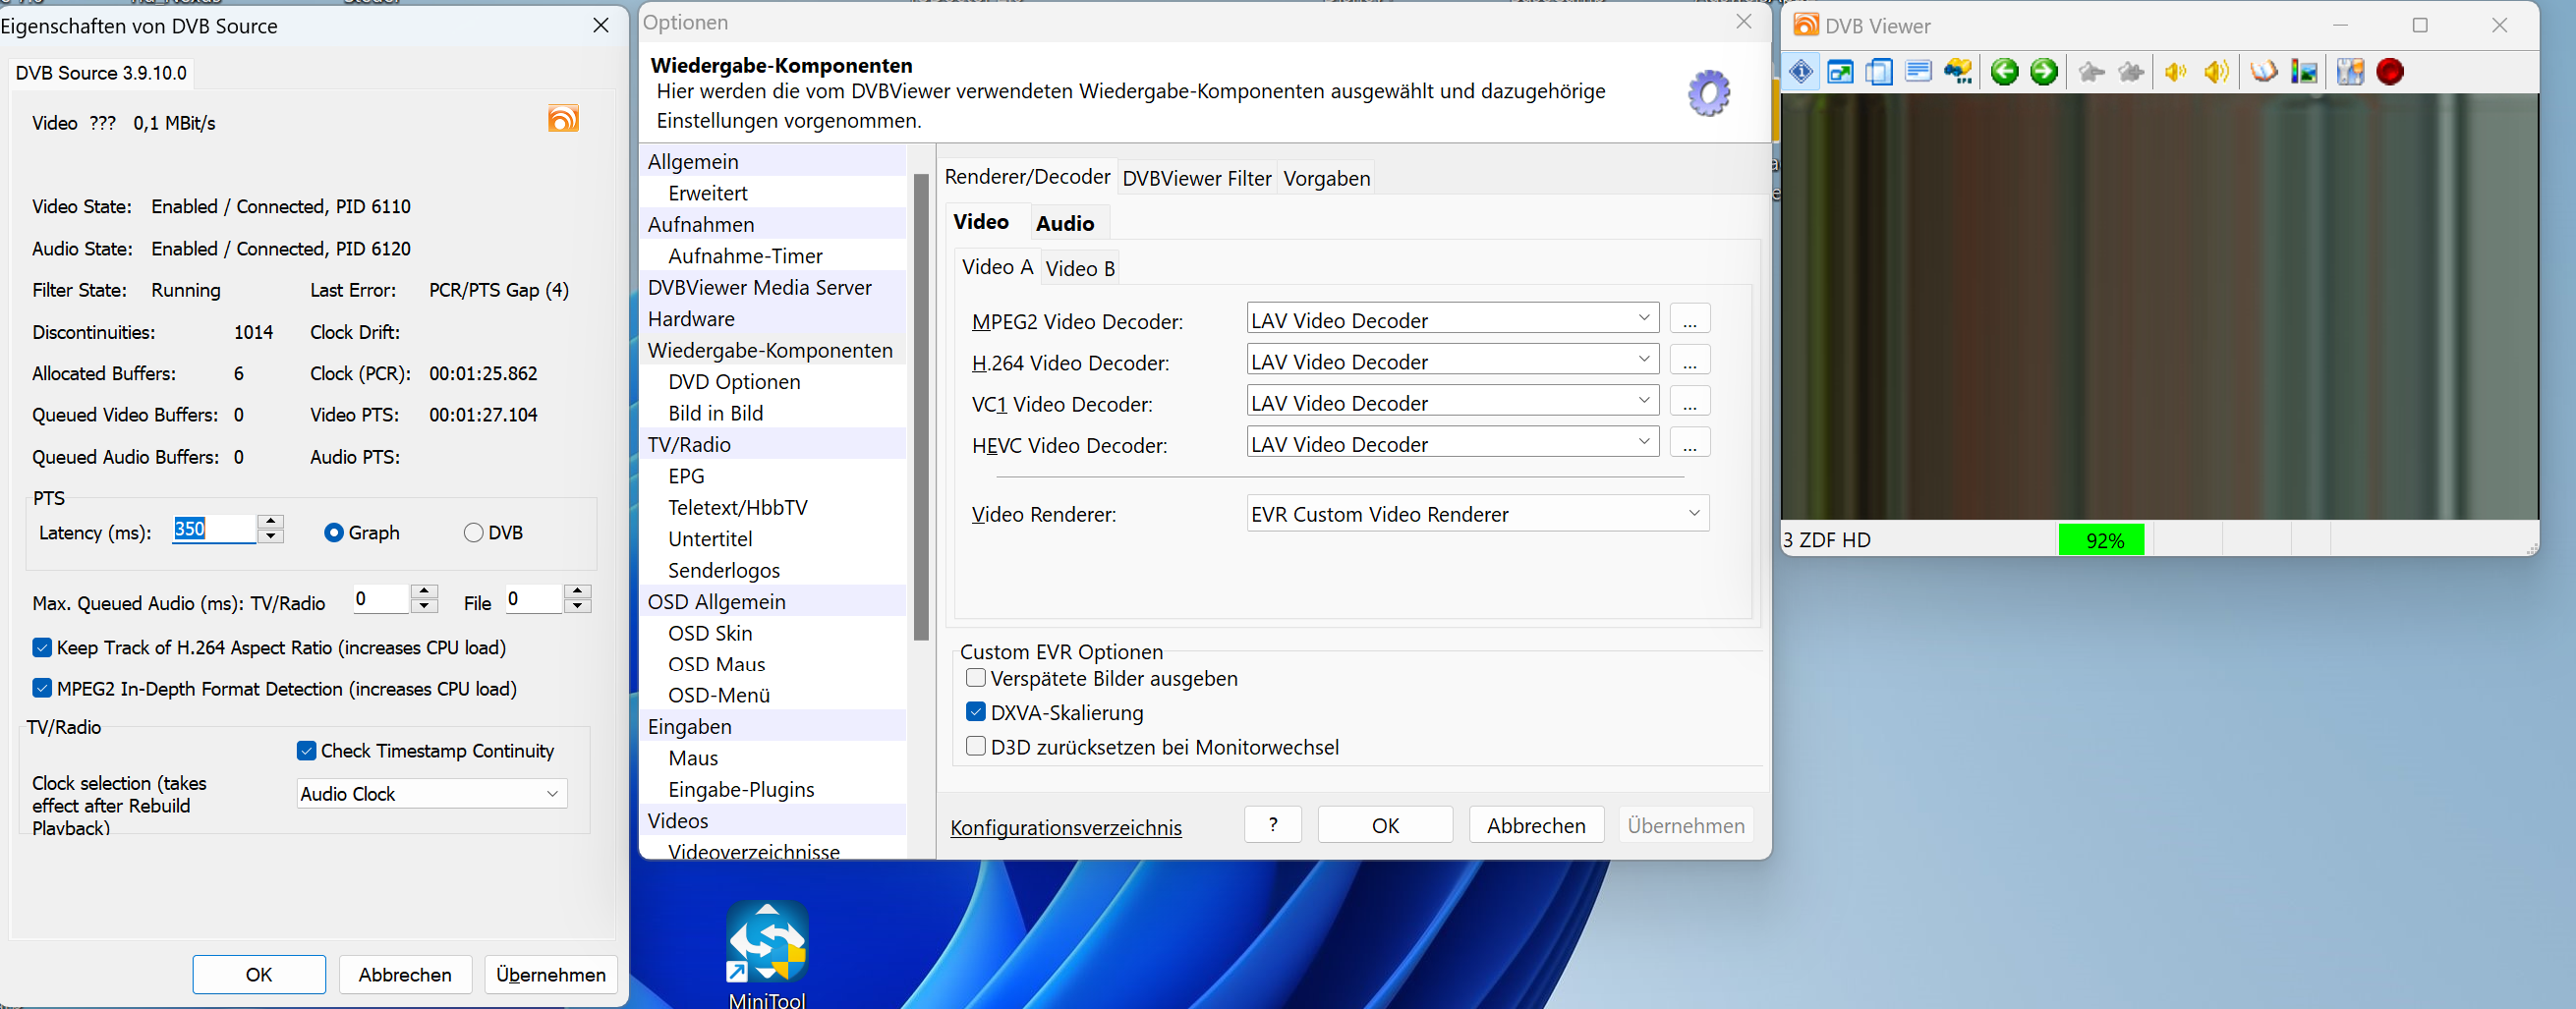Click the grey star-plus add favorite icon
Screen dimensions: 2576x1009
[x=2131, y=72]
